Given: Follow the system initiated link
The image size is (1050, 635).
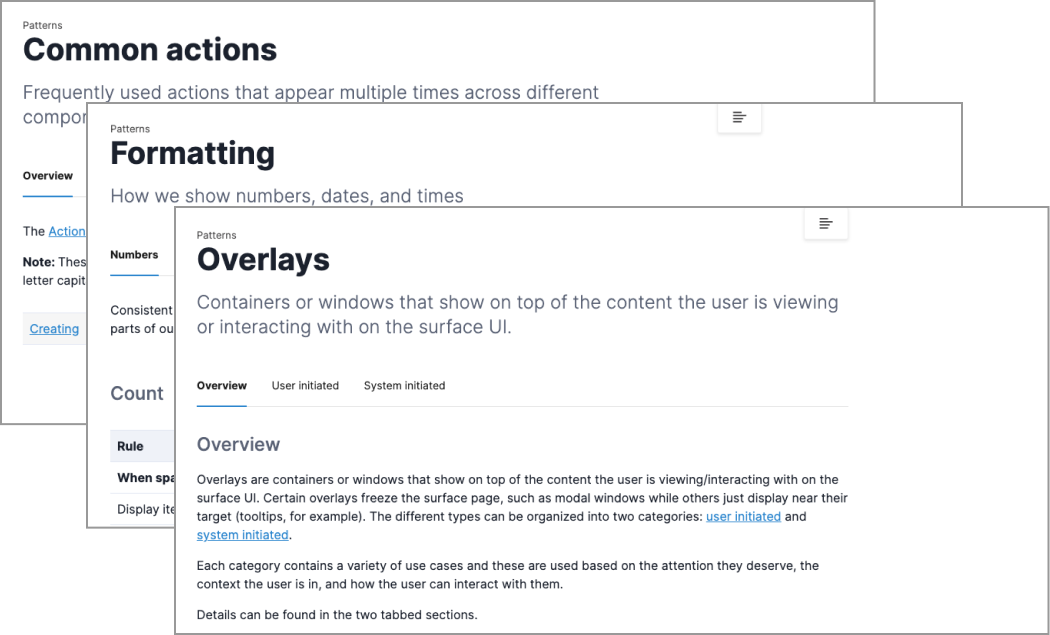Looking at the screenshot, I should pyautogui.click(x=242, y=535).
